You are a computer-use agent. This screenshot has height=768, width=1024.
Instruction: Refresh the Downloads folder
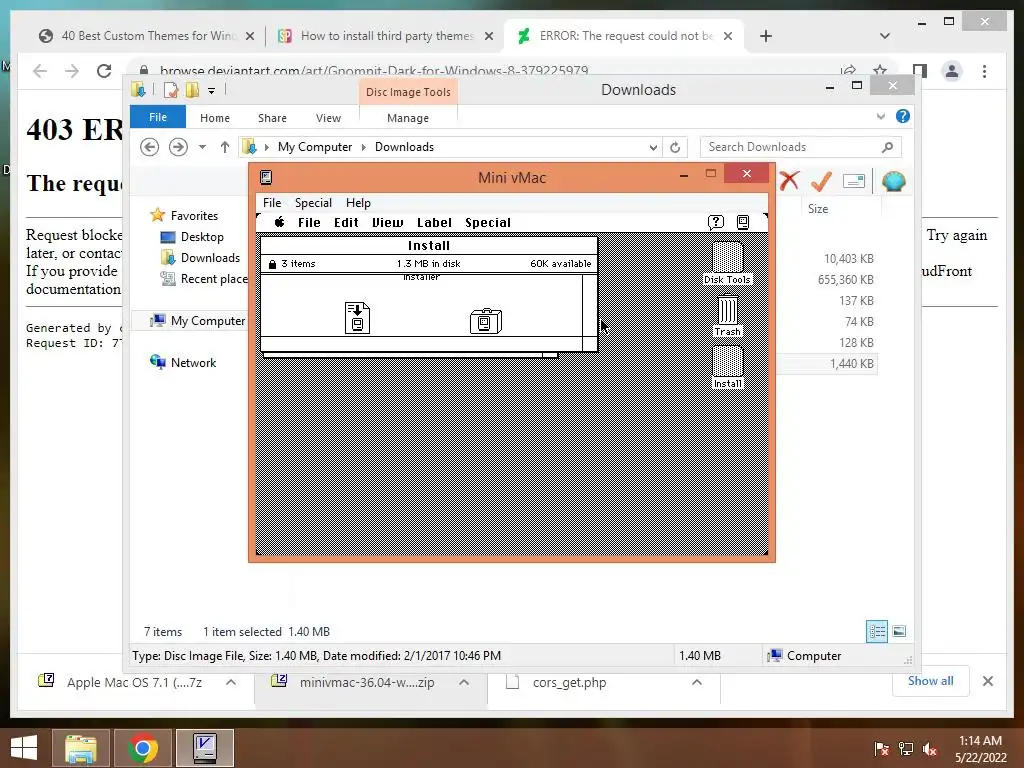(675, 148)
